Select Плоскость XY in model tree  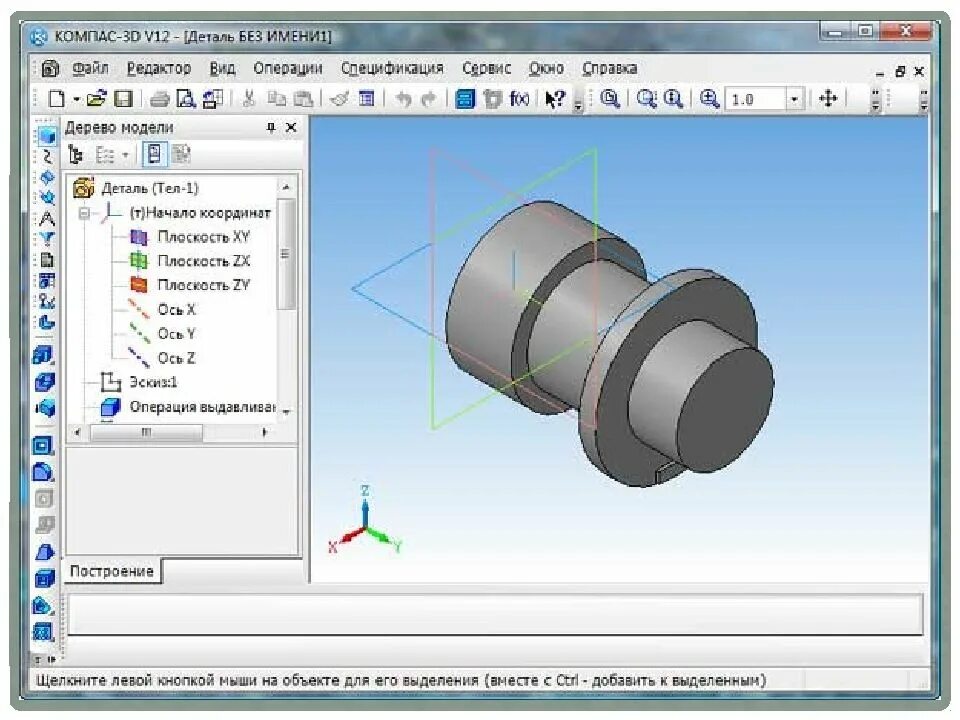[x=203, y=236]
